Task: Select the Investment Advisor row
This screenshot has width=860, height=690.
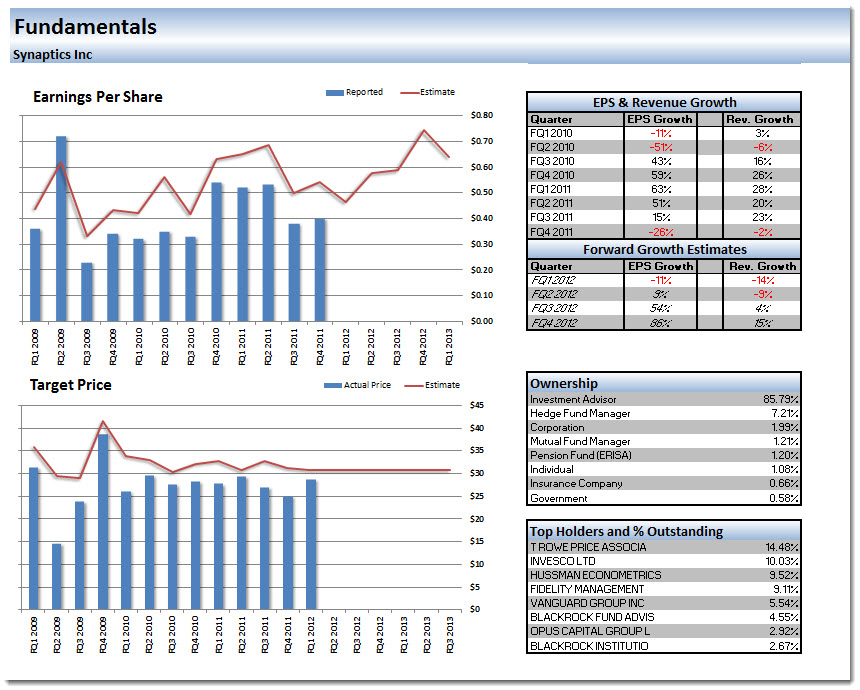Action: pos(664,399)
